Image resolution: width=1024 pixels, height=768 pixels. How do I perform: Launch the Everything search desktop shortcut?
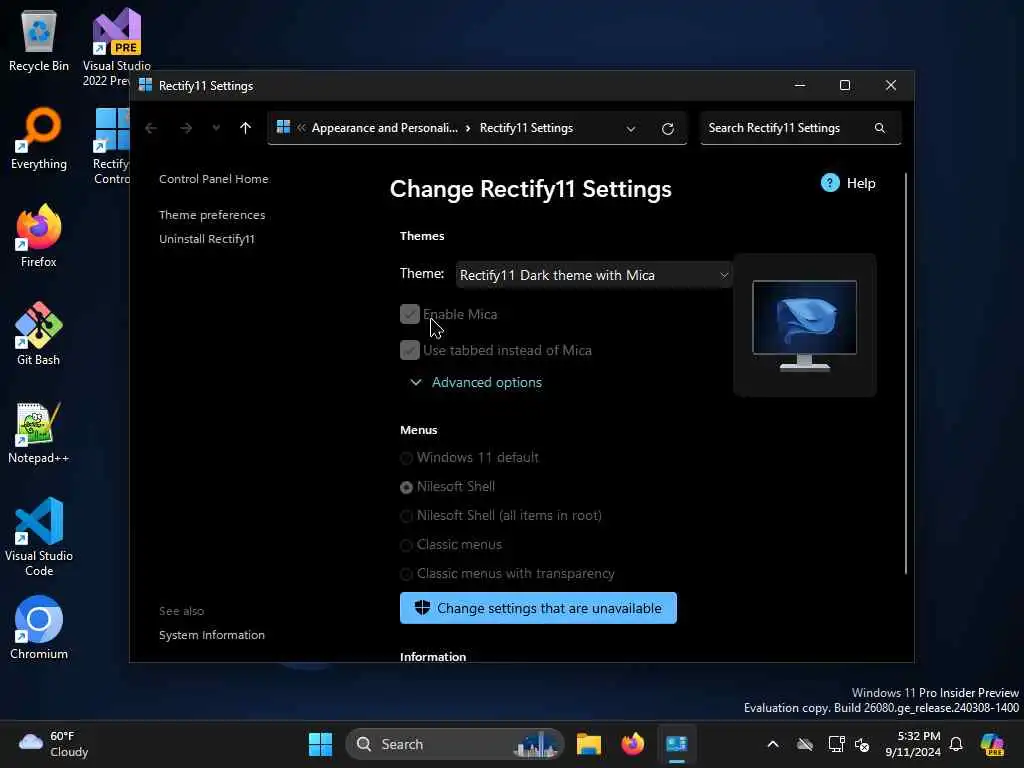(39, 138)
